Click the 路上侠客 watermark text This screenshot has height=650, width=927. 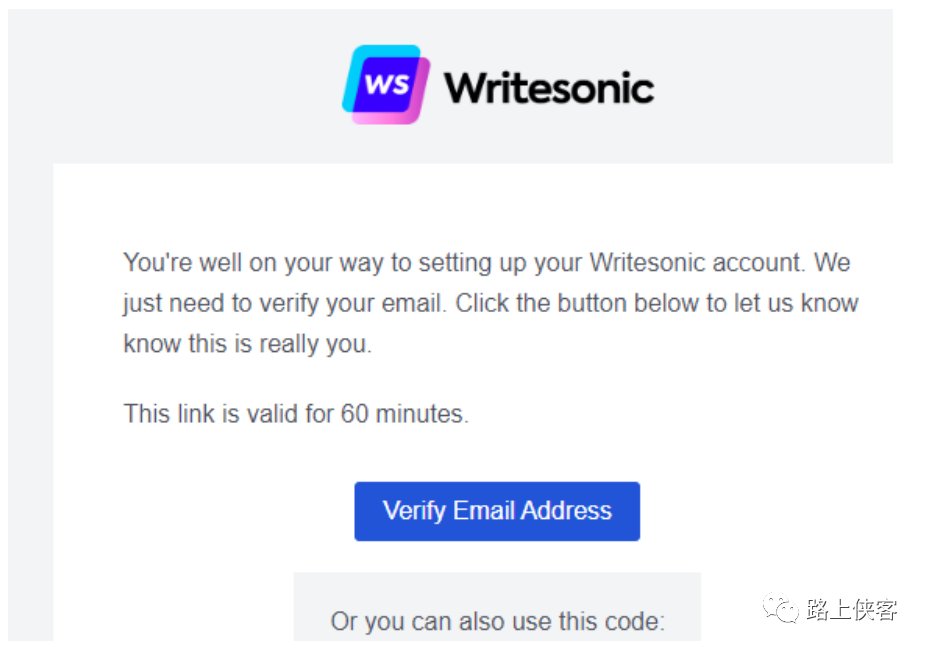pyautogui.click(x=851, y=609)
